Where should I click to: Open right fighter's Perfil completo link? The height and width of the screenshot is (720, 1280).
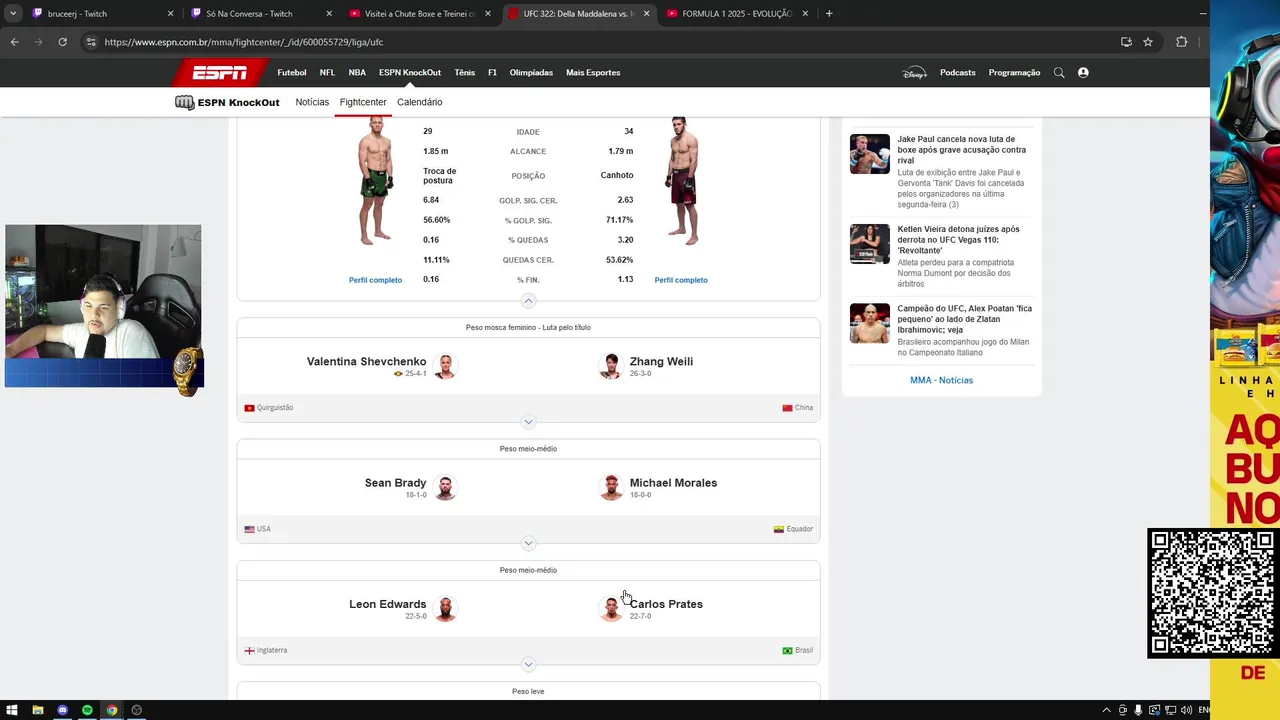point(681,280)
